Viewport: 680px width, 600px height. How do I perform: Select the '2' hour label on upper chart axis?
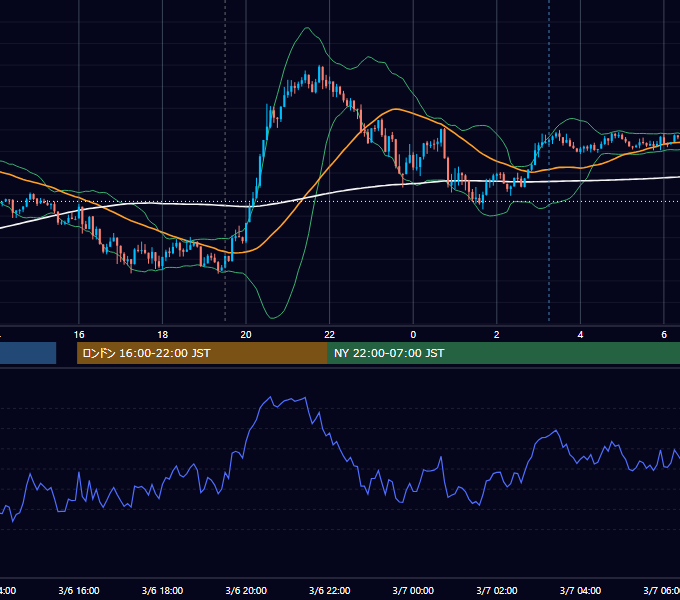497,335
